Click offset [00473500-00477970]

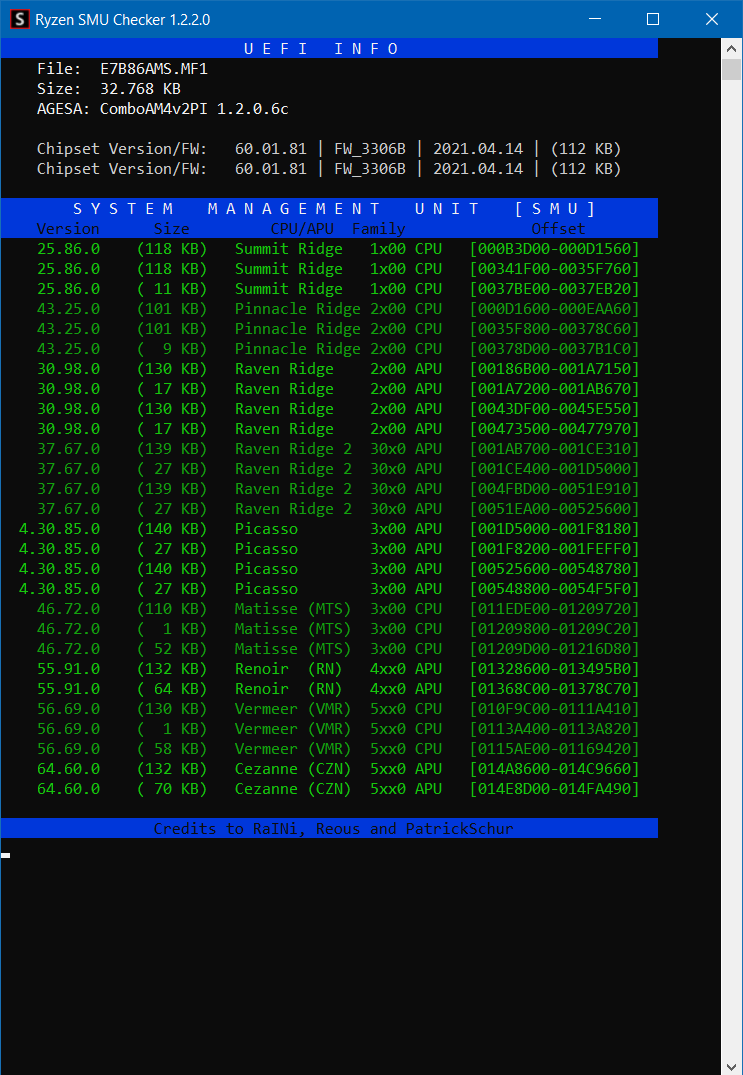click(555, 428)
